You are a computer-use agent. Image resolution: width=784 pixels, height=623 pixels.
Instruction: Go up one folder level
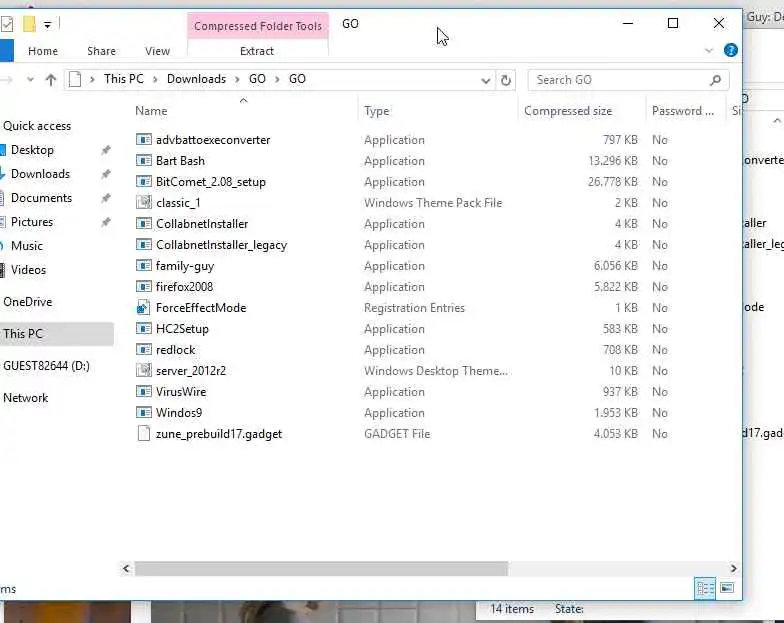(x=50, y=80)
